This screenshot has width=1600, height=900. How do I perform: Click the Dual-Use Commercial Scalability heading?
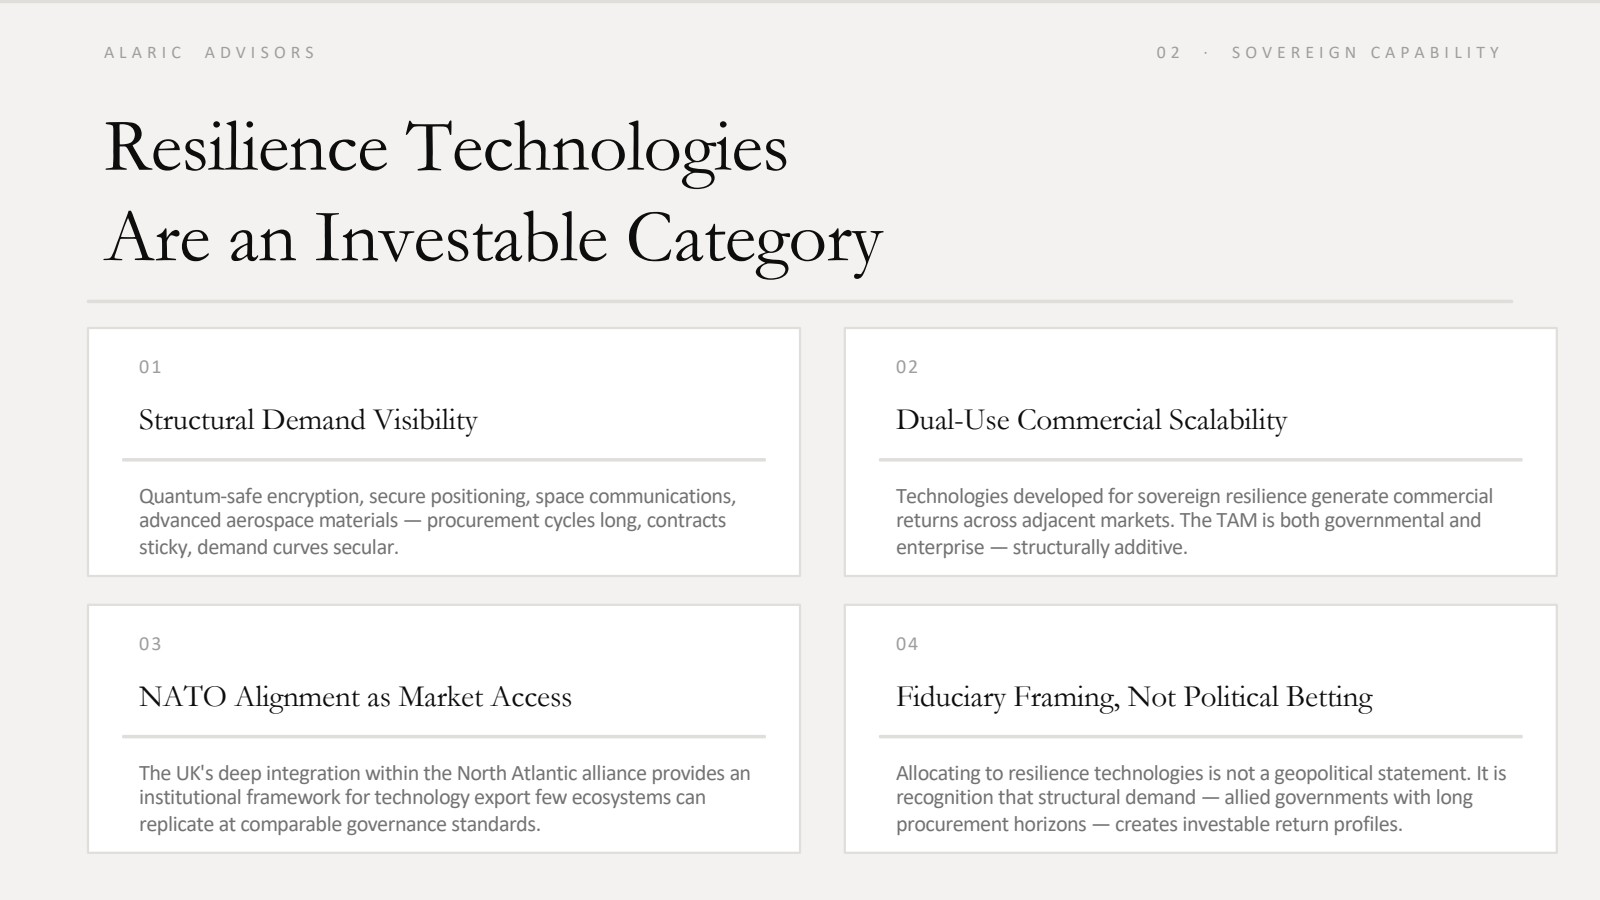click(x=1091, y=420)
